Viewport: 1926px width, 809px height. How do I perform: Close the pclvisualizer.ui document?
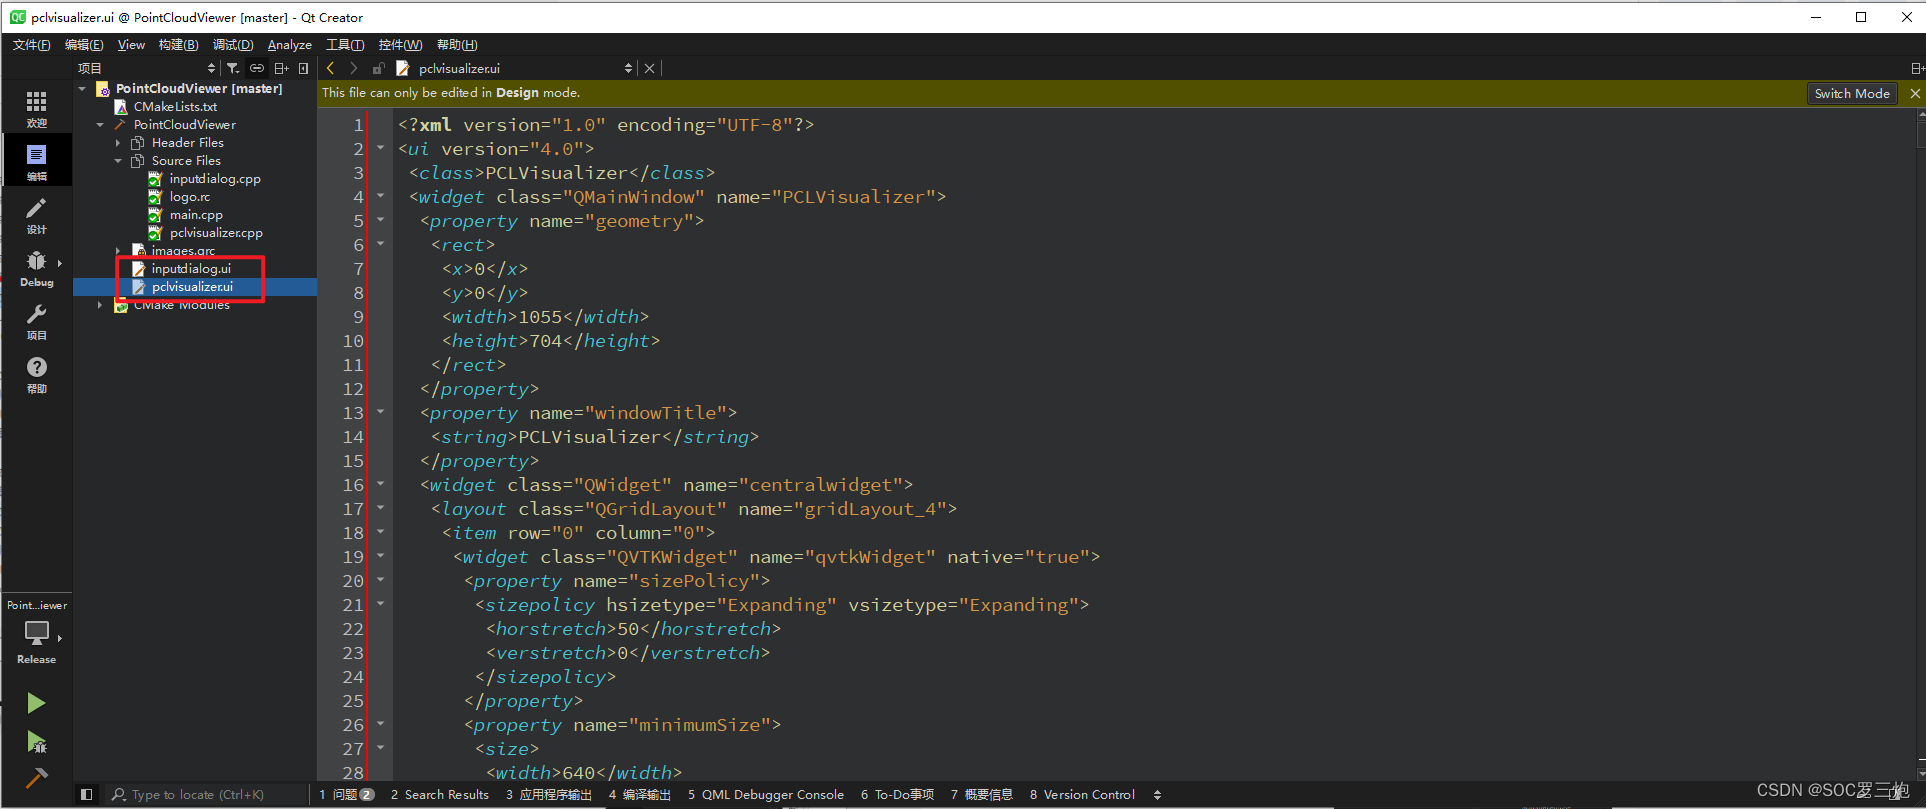click(x=649, y=68)
